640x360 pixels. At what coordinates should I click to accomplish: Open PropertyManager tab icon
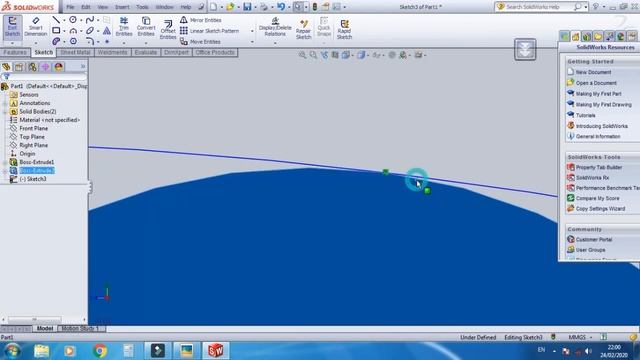pyautogui.click(x=19, y=67)
